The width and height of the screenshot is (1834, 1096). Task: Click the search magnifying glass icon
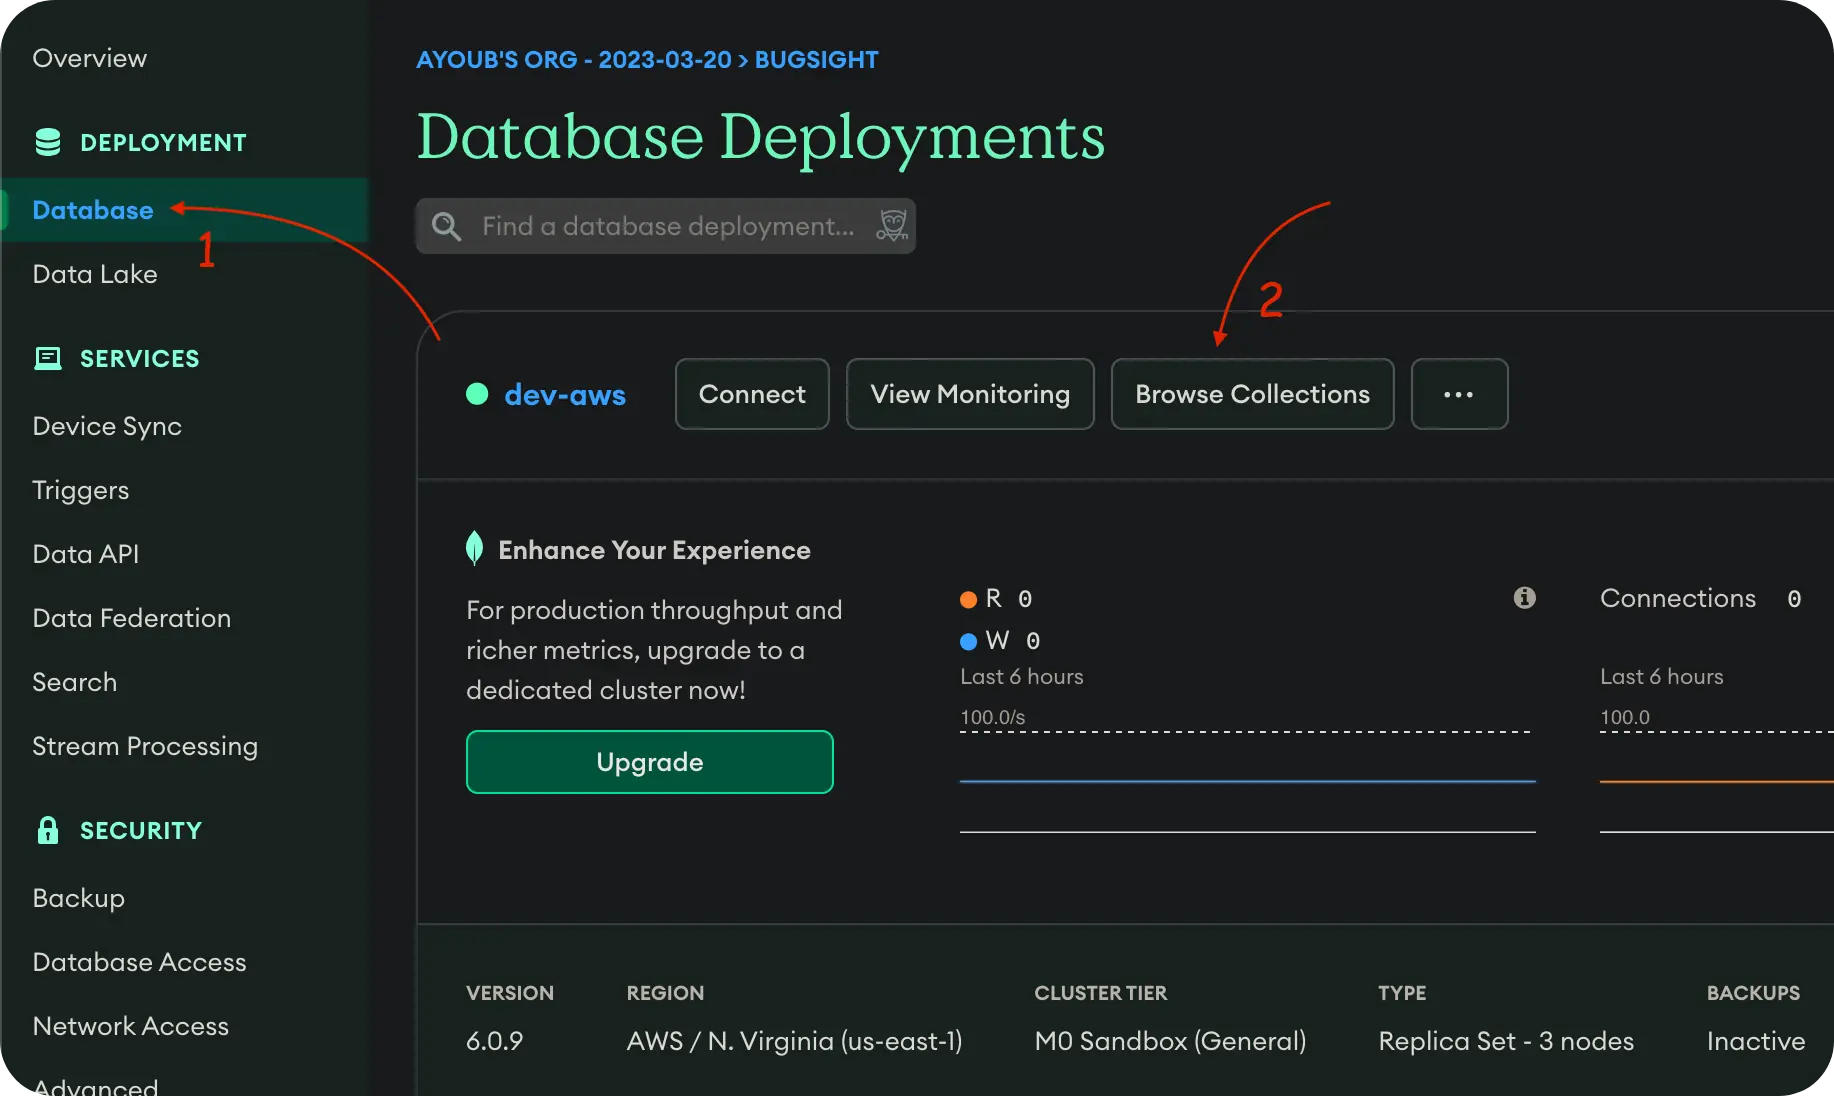(446, 226)
